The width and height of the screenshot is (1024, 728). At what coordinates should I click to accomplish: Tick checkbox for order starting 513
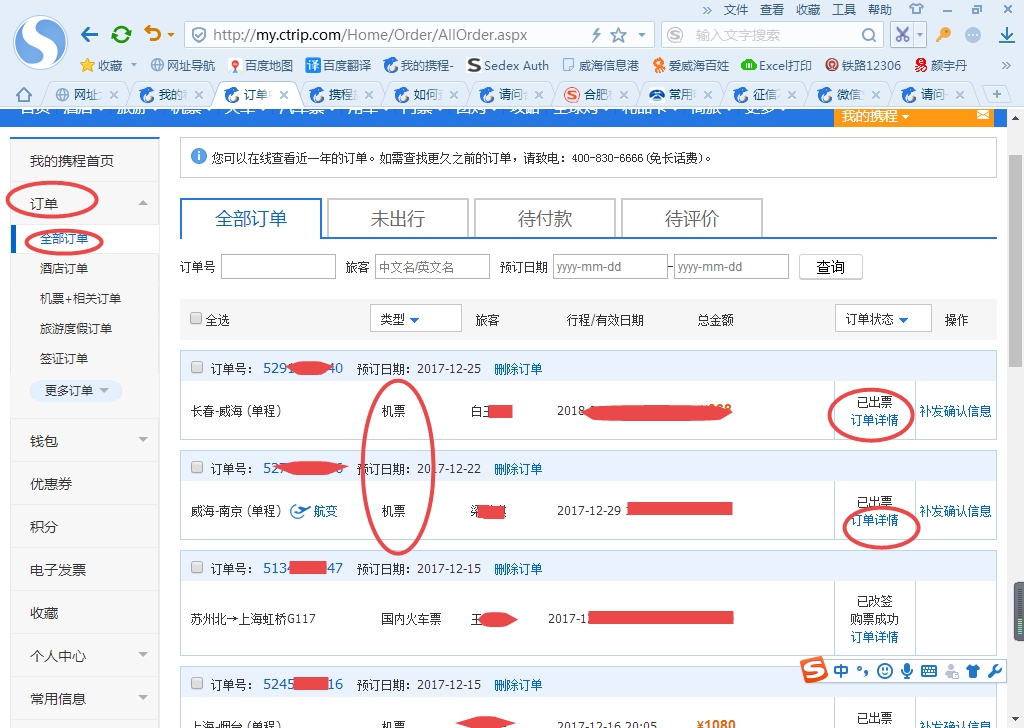click(197, 567)
